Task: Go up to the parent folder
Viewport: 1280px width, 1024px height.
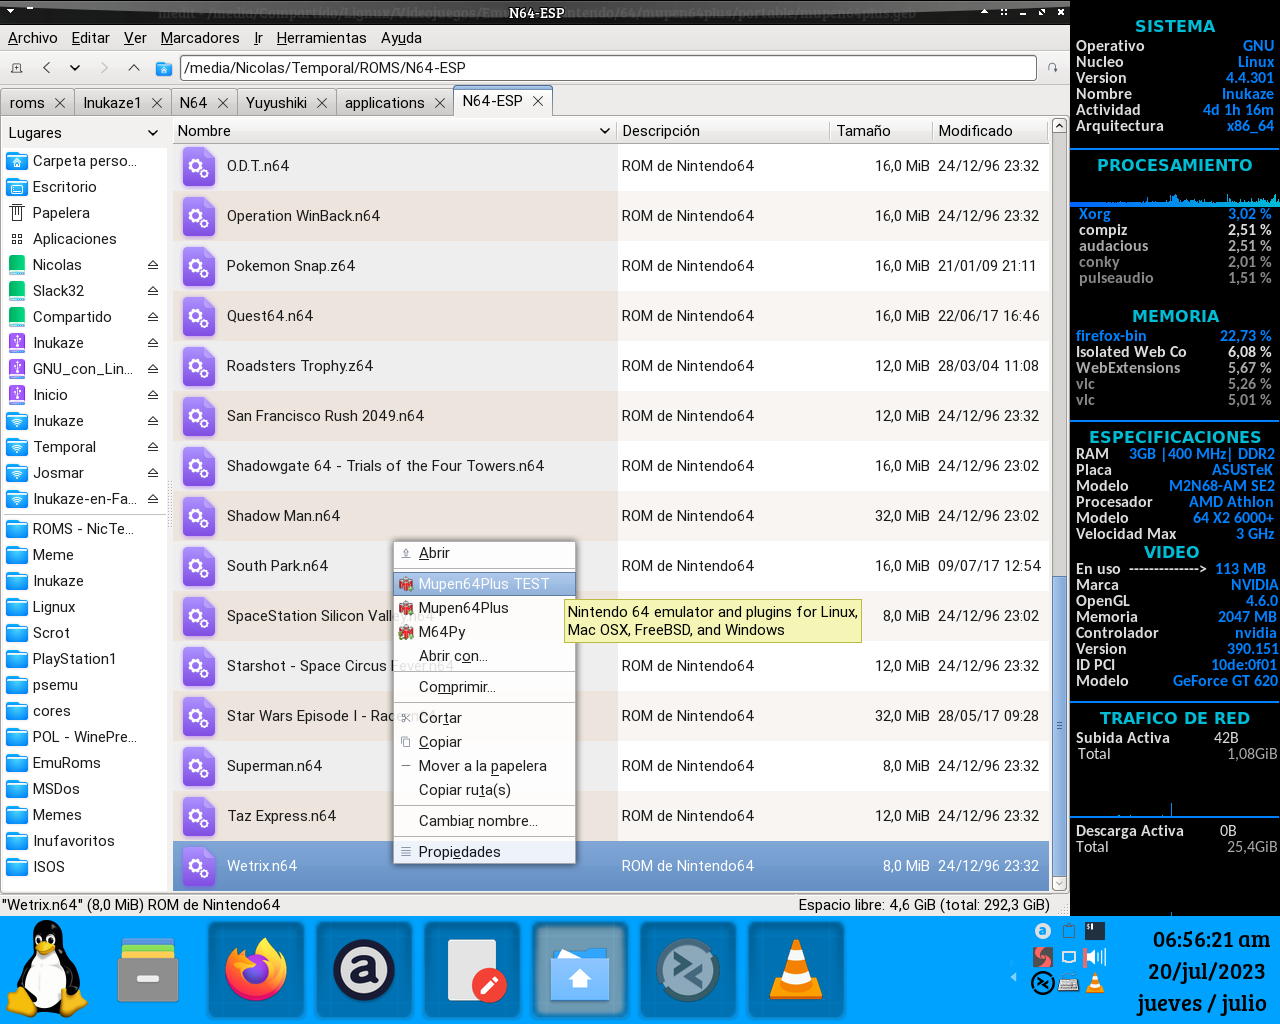Action: pyautogui.click(x=133, y=68)
